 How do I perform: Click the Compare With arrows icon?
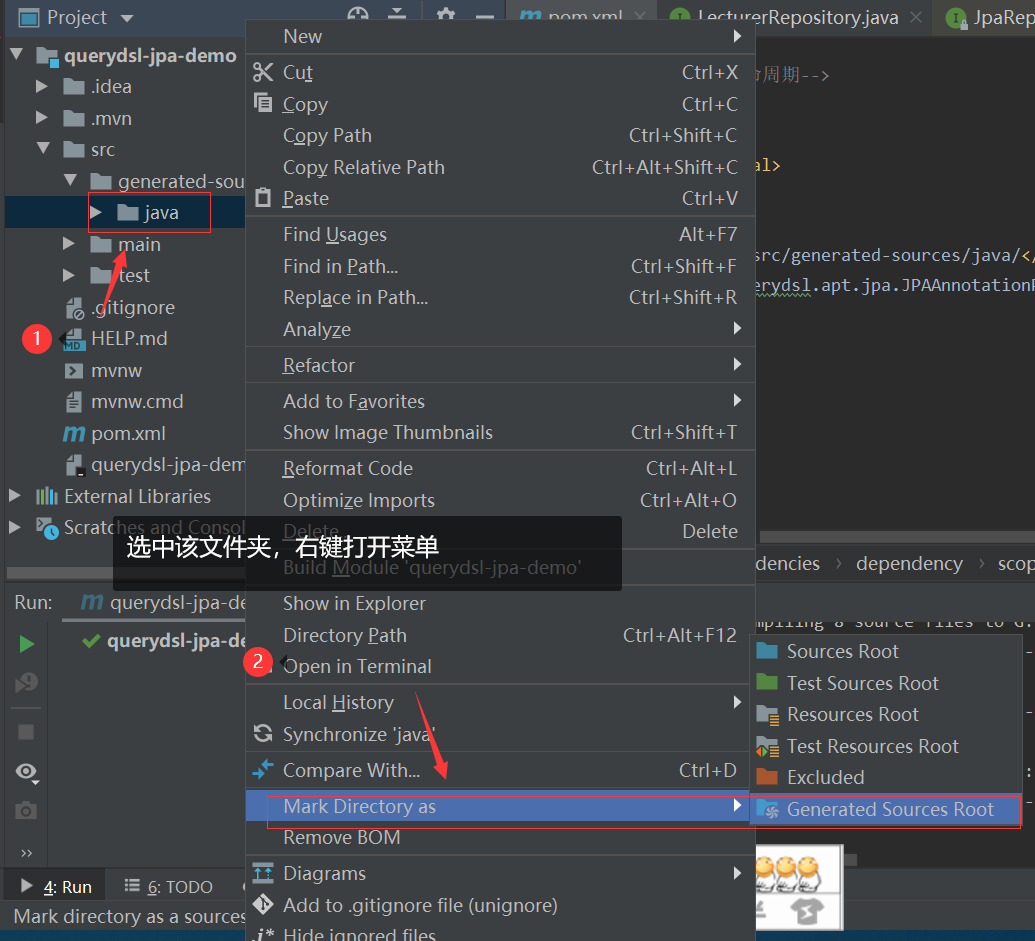[x=263, y=769]
